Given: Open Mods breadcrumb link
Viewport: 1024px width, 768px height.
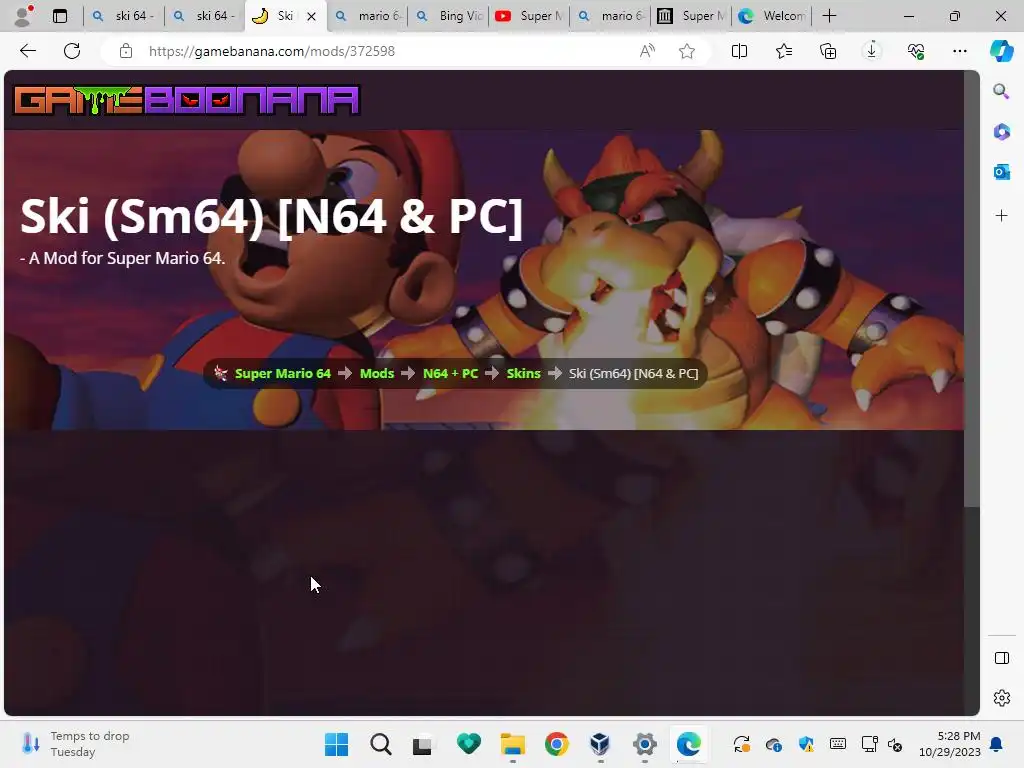Looking at the screenshot, I should pyautogui.click(x=377, y=374).
